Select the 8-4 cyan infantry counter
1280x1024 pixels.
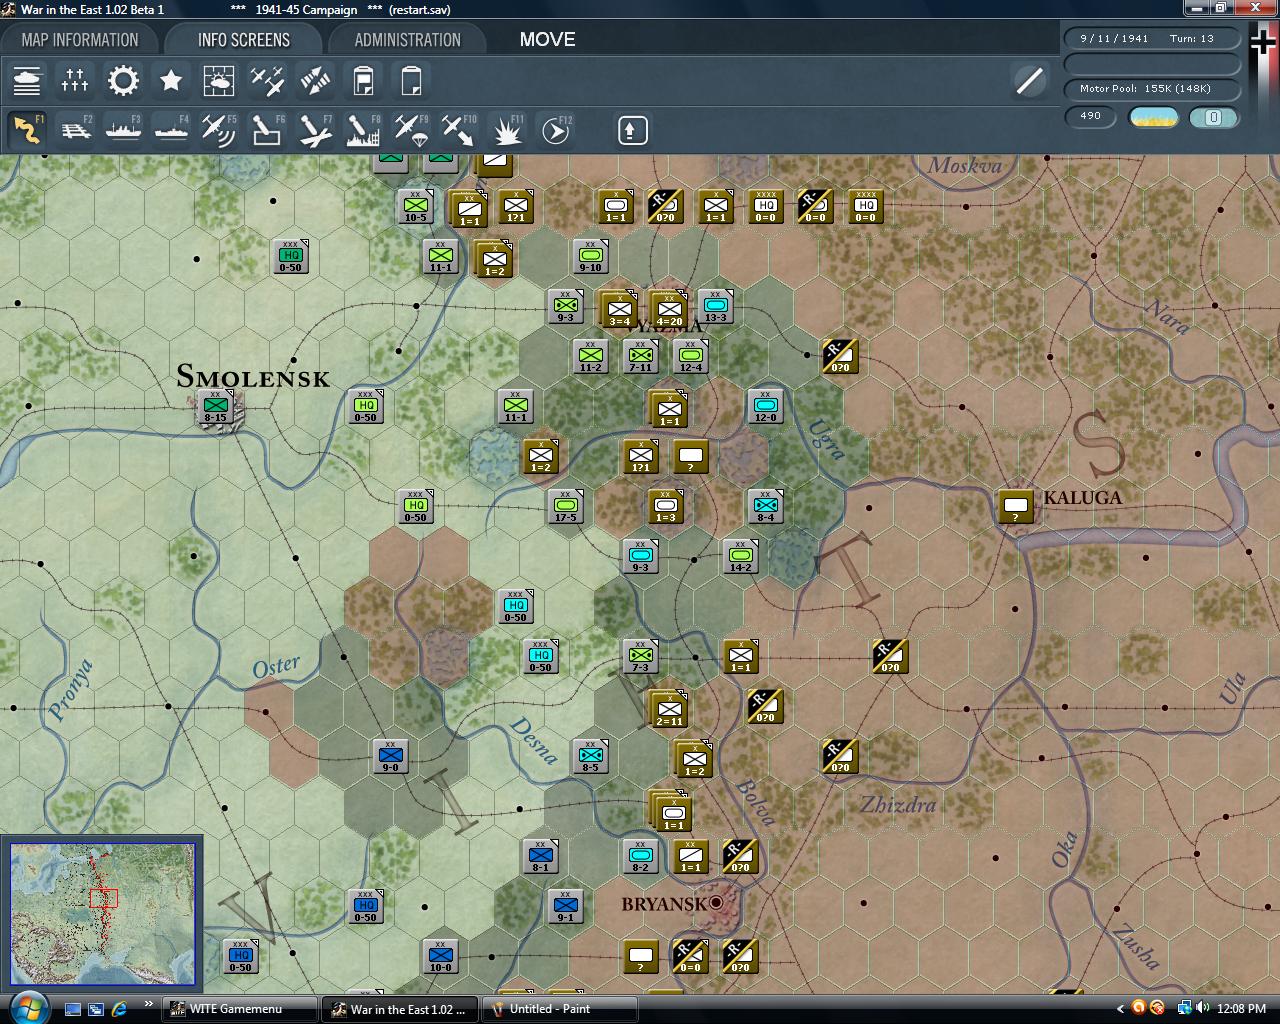[x=765, y=506]
